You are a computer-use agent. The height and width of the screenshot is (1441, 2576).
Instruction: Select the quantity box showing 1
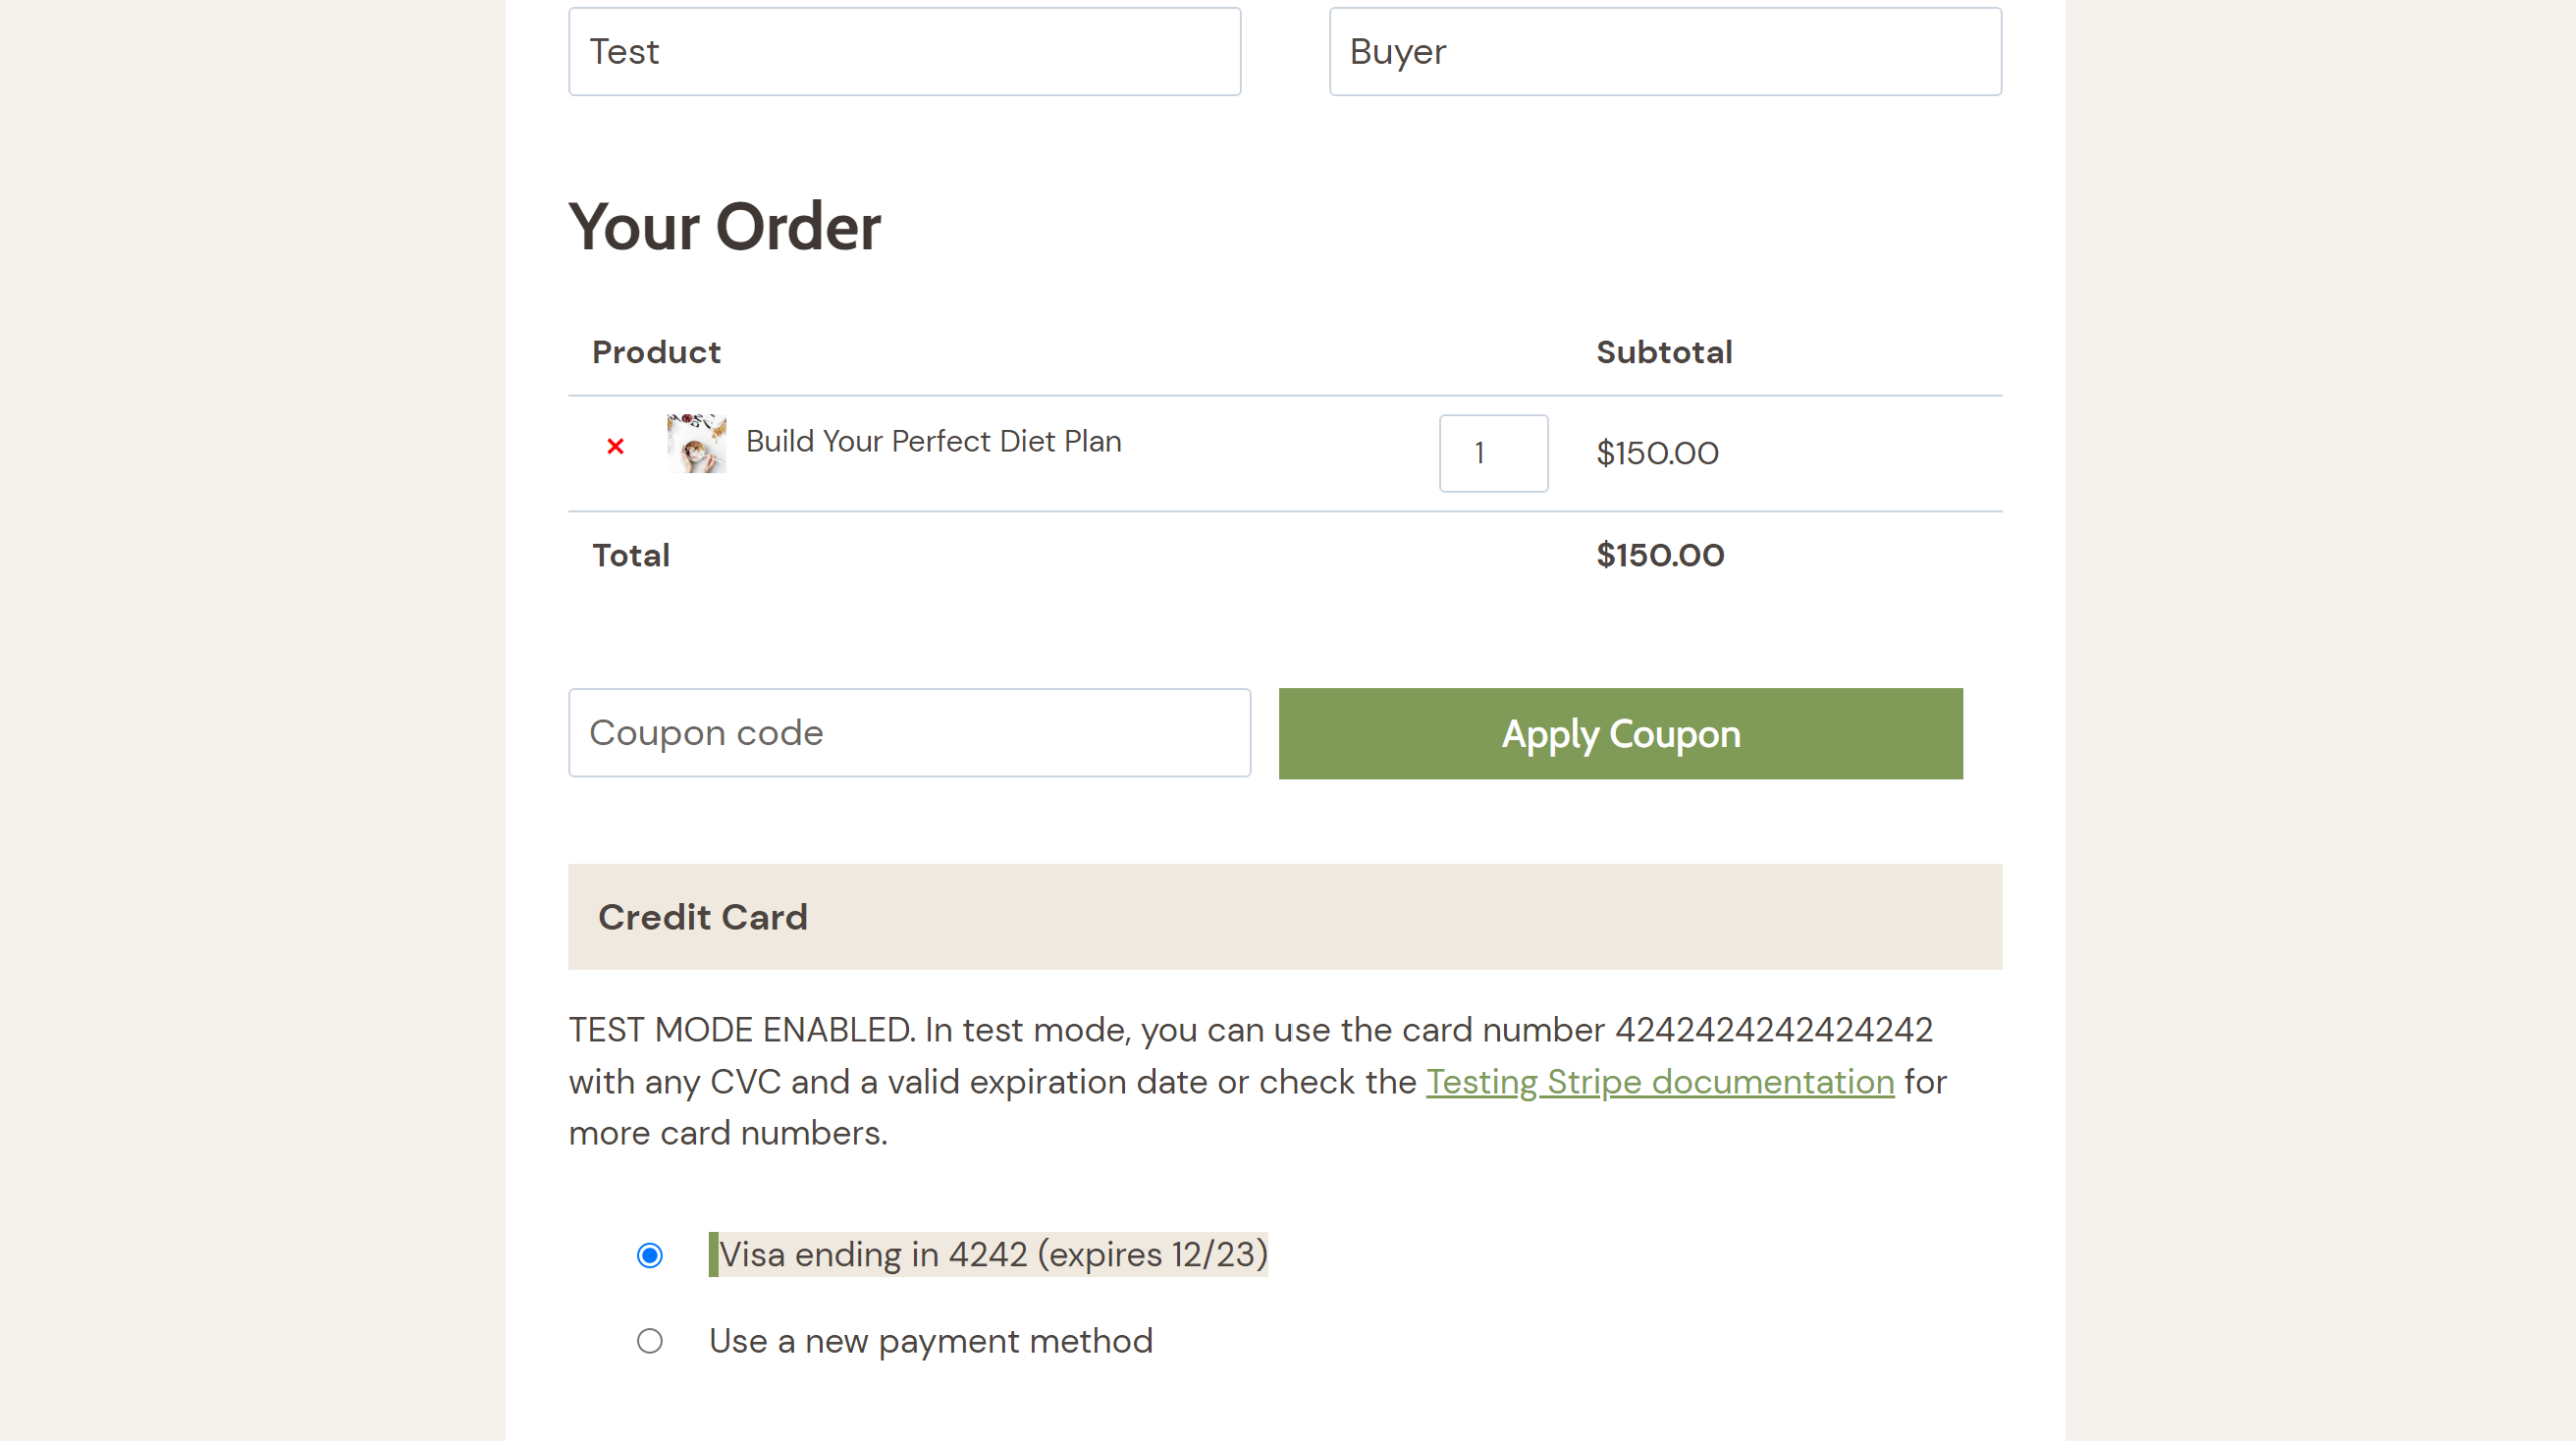coord(1493,453)
